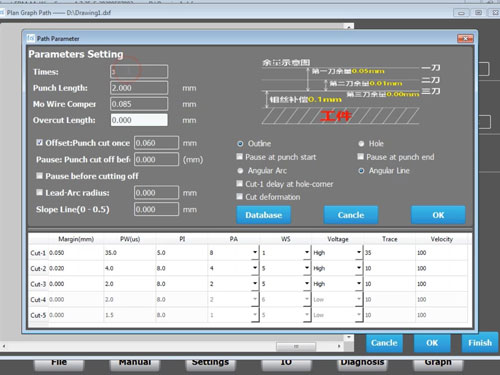Click Cut-2 Margin cell 0.020
The height and width of the screenshot is (375, 500).
point(76,268)
